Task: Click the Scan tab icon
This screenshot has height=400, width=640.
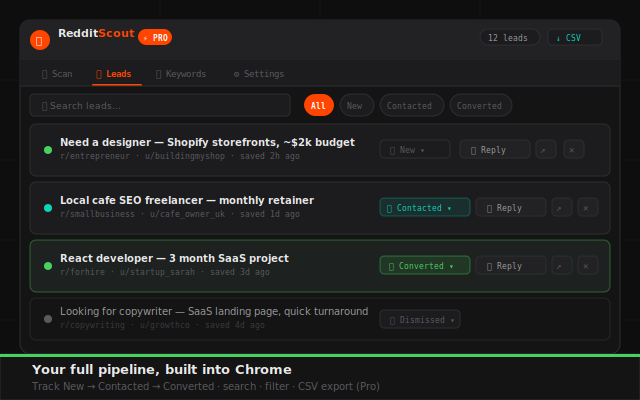Action: tap(44, 74)
